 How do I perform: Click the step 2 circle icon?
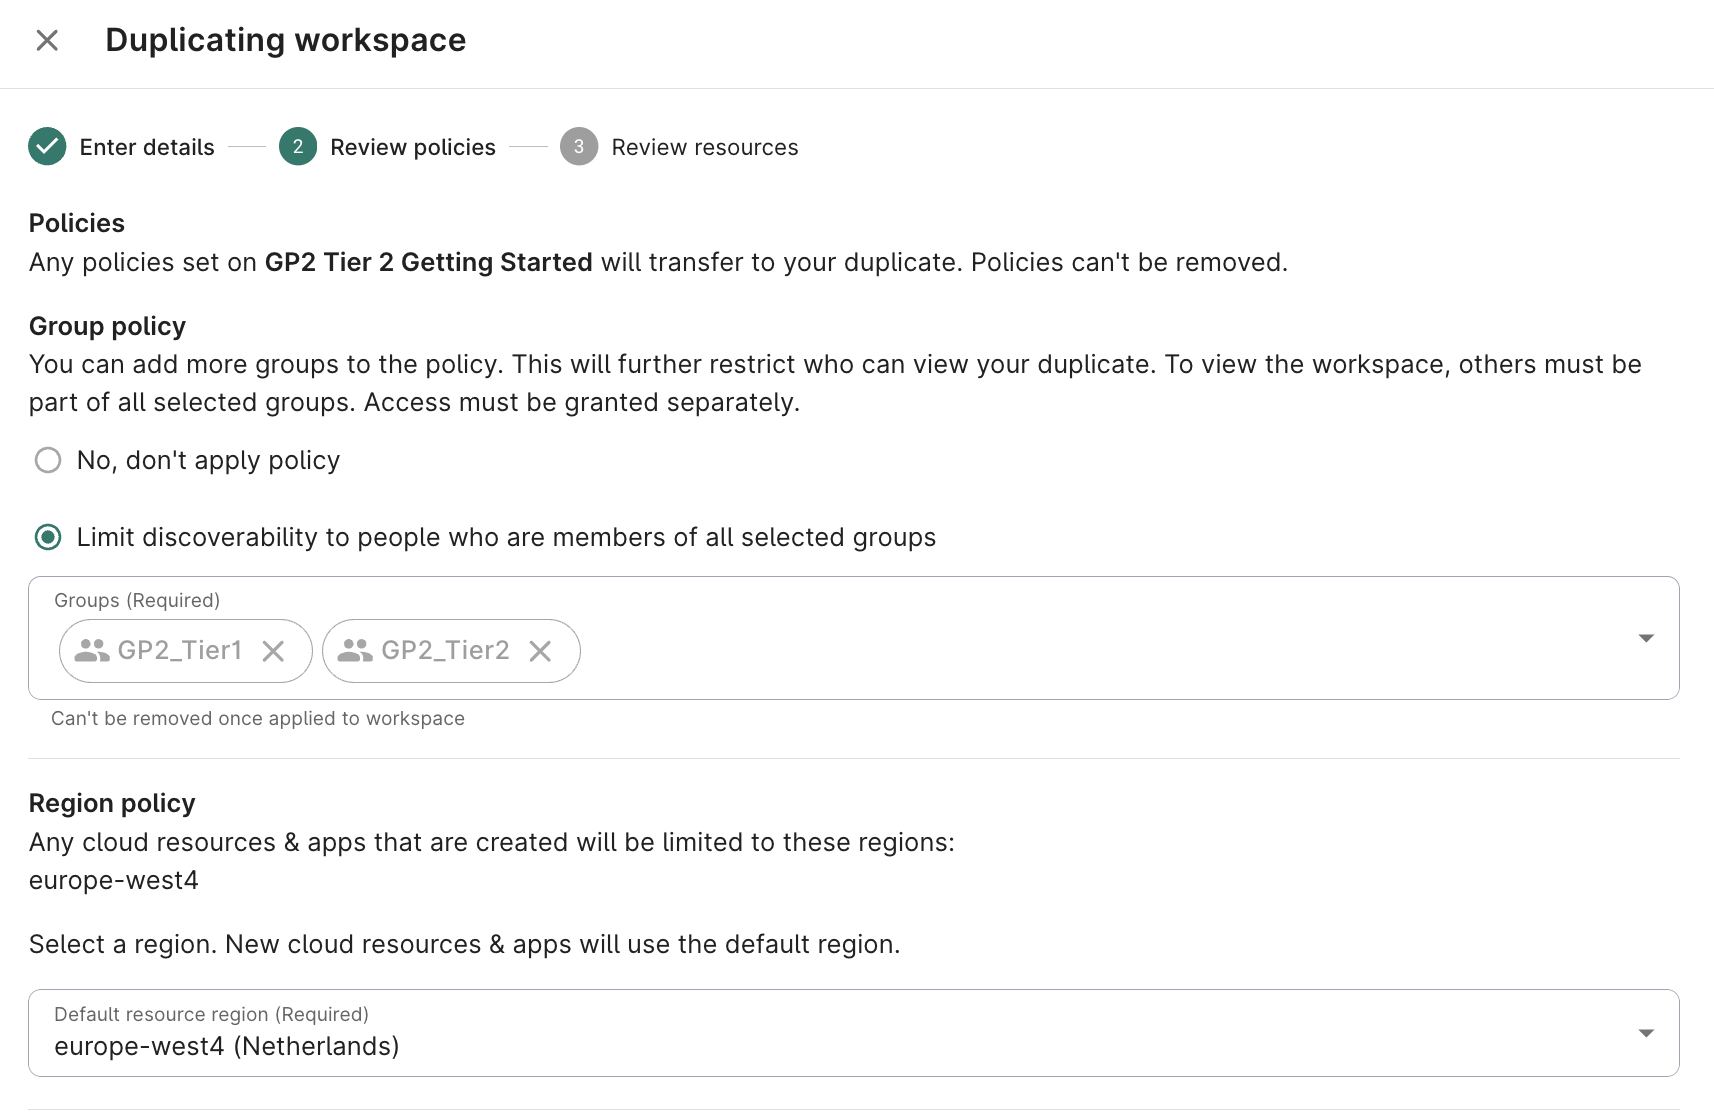click(x=297, y=146)
